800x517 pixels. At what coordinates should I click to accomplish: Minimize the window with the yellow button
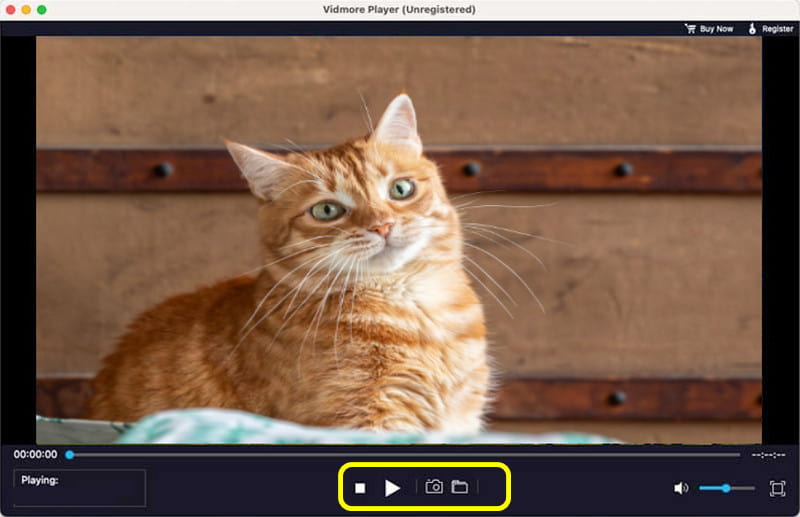[26, 9]
